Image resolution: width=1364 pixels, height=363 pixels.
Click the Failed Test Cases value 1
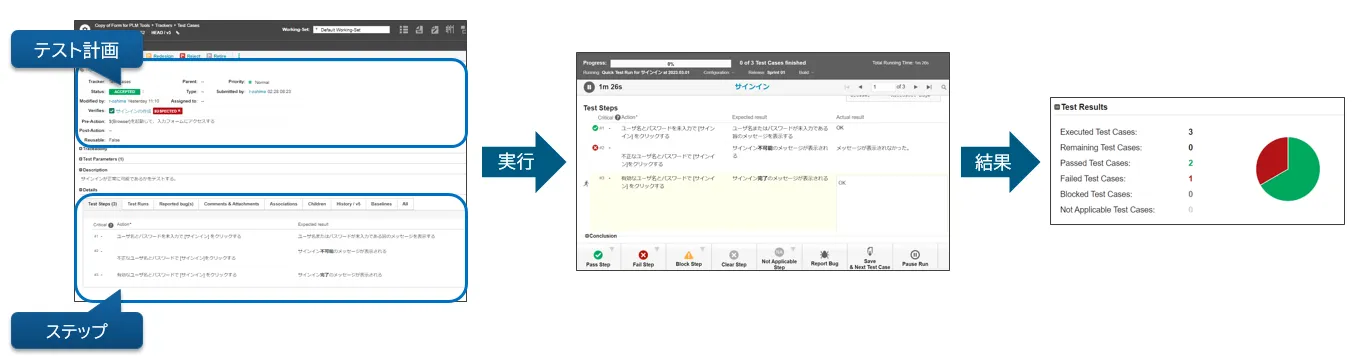[1190, 178]
